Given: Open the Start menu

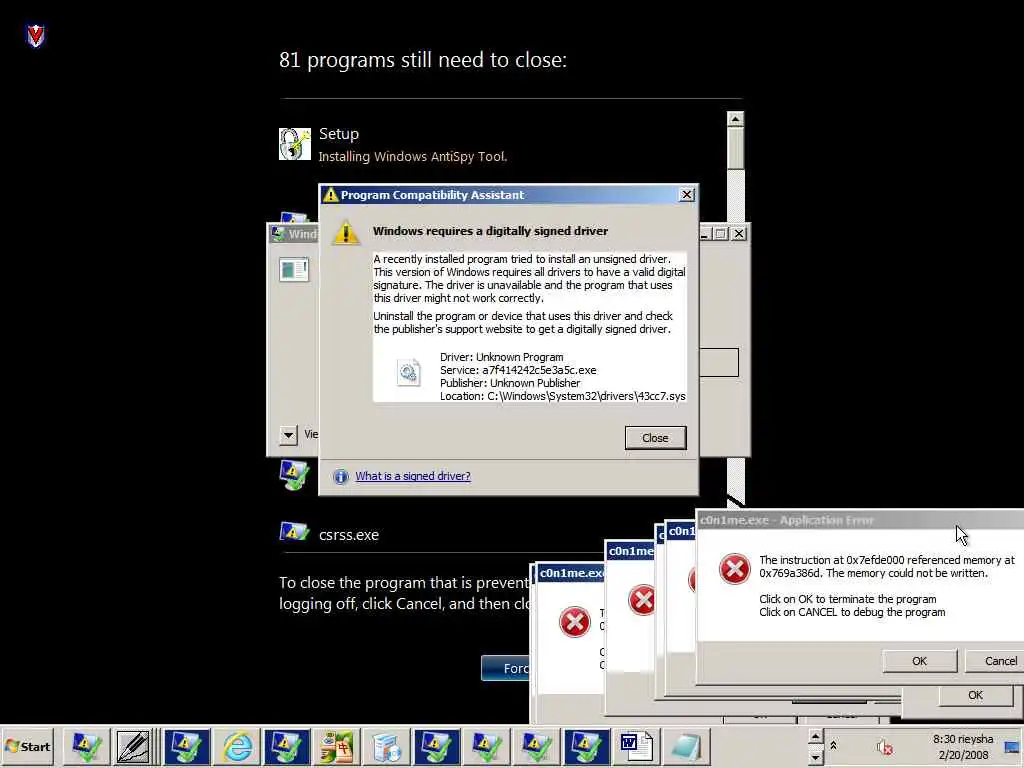Looking at the screenshot, I should (x=27, y=746).
